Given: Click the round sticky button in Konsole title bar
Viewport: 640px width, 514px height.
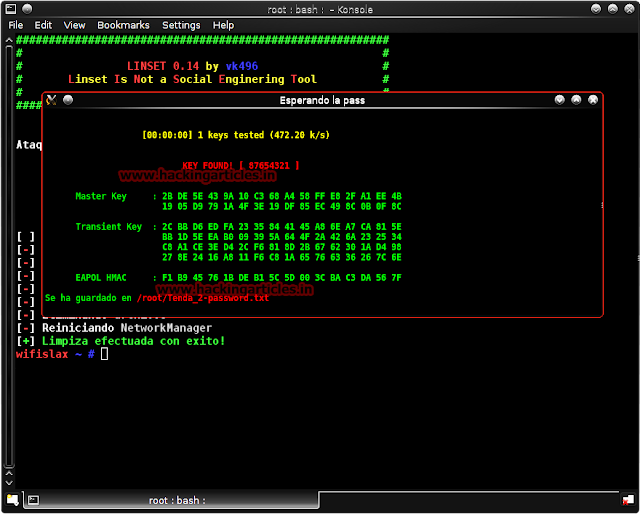Looking at the screenshot, I should point(27,9).
